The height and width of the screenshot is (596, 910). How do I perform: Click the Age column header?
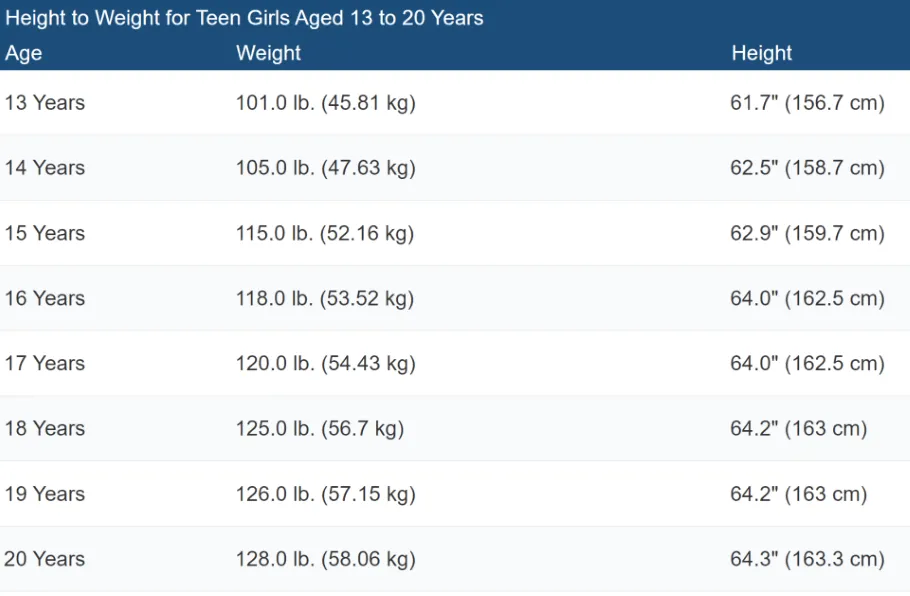pyautogui.click(x=24, y=53)
